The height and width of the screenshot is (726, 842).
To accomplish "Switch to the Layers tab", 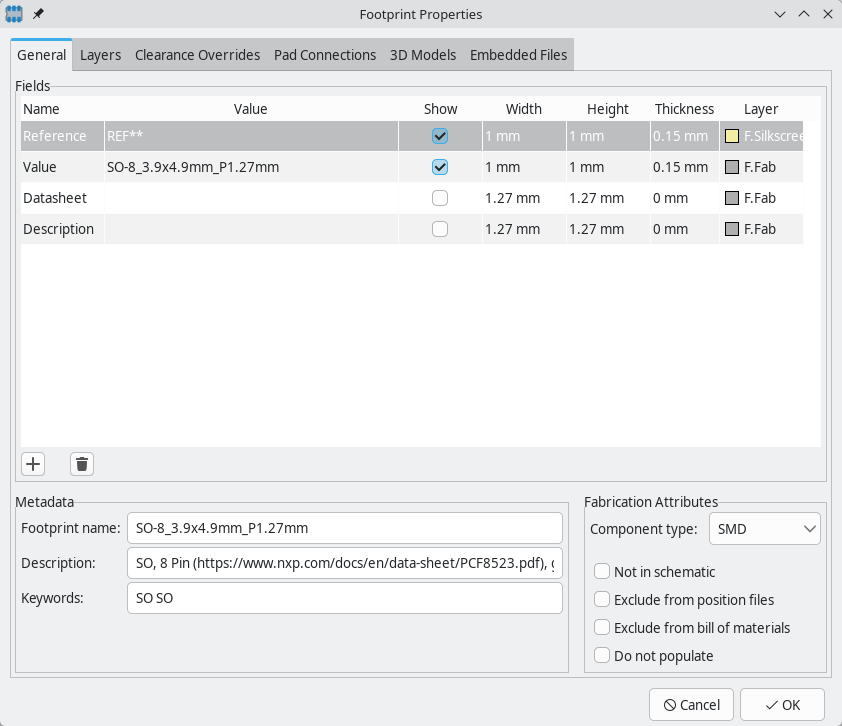I will (x=100, y=55).
